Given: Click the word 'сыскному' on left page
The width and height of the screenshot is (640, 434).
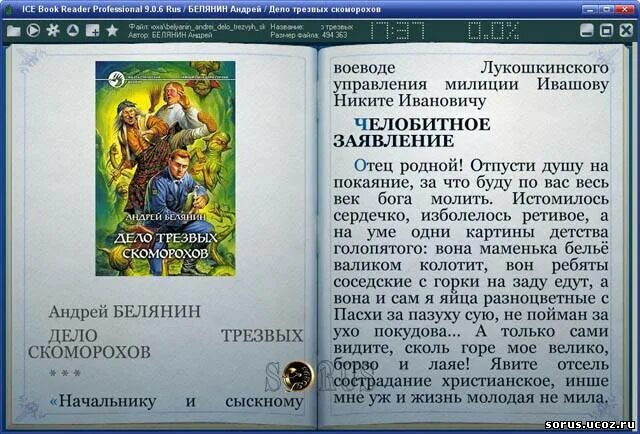Looking at the screenshot, I should [x=264, y=401].
